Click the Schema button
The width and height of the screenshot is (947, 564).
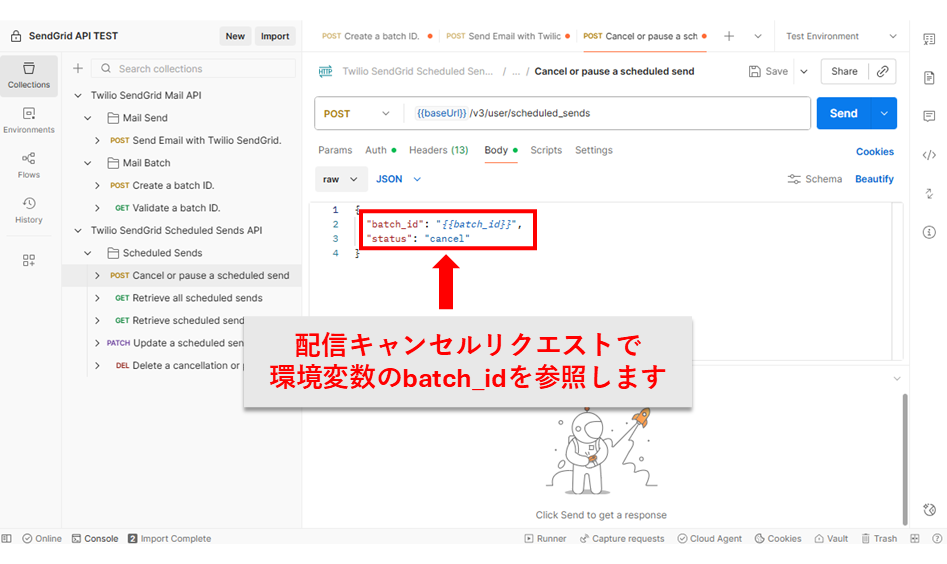point(815,179)
